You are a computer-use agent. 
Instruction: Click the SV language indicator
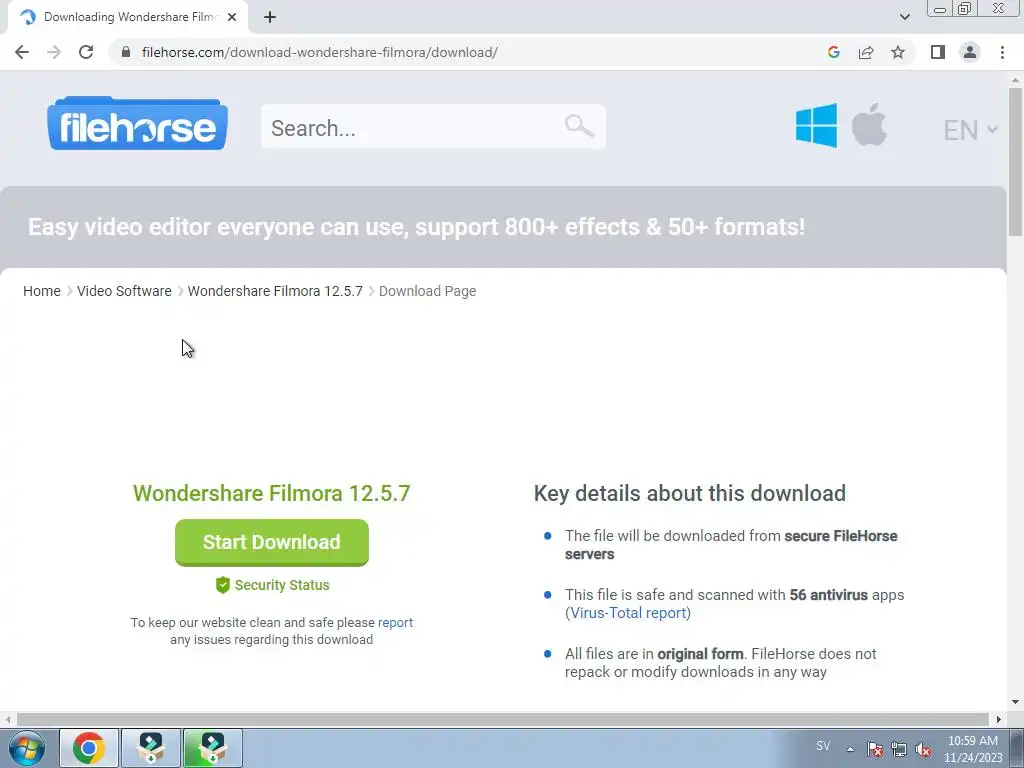[823, 746]
